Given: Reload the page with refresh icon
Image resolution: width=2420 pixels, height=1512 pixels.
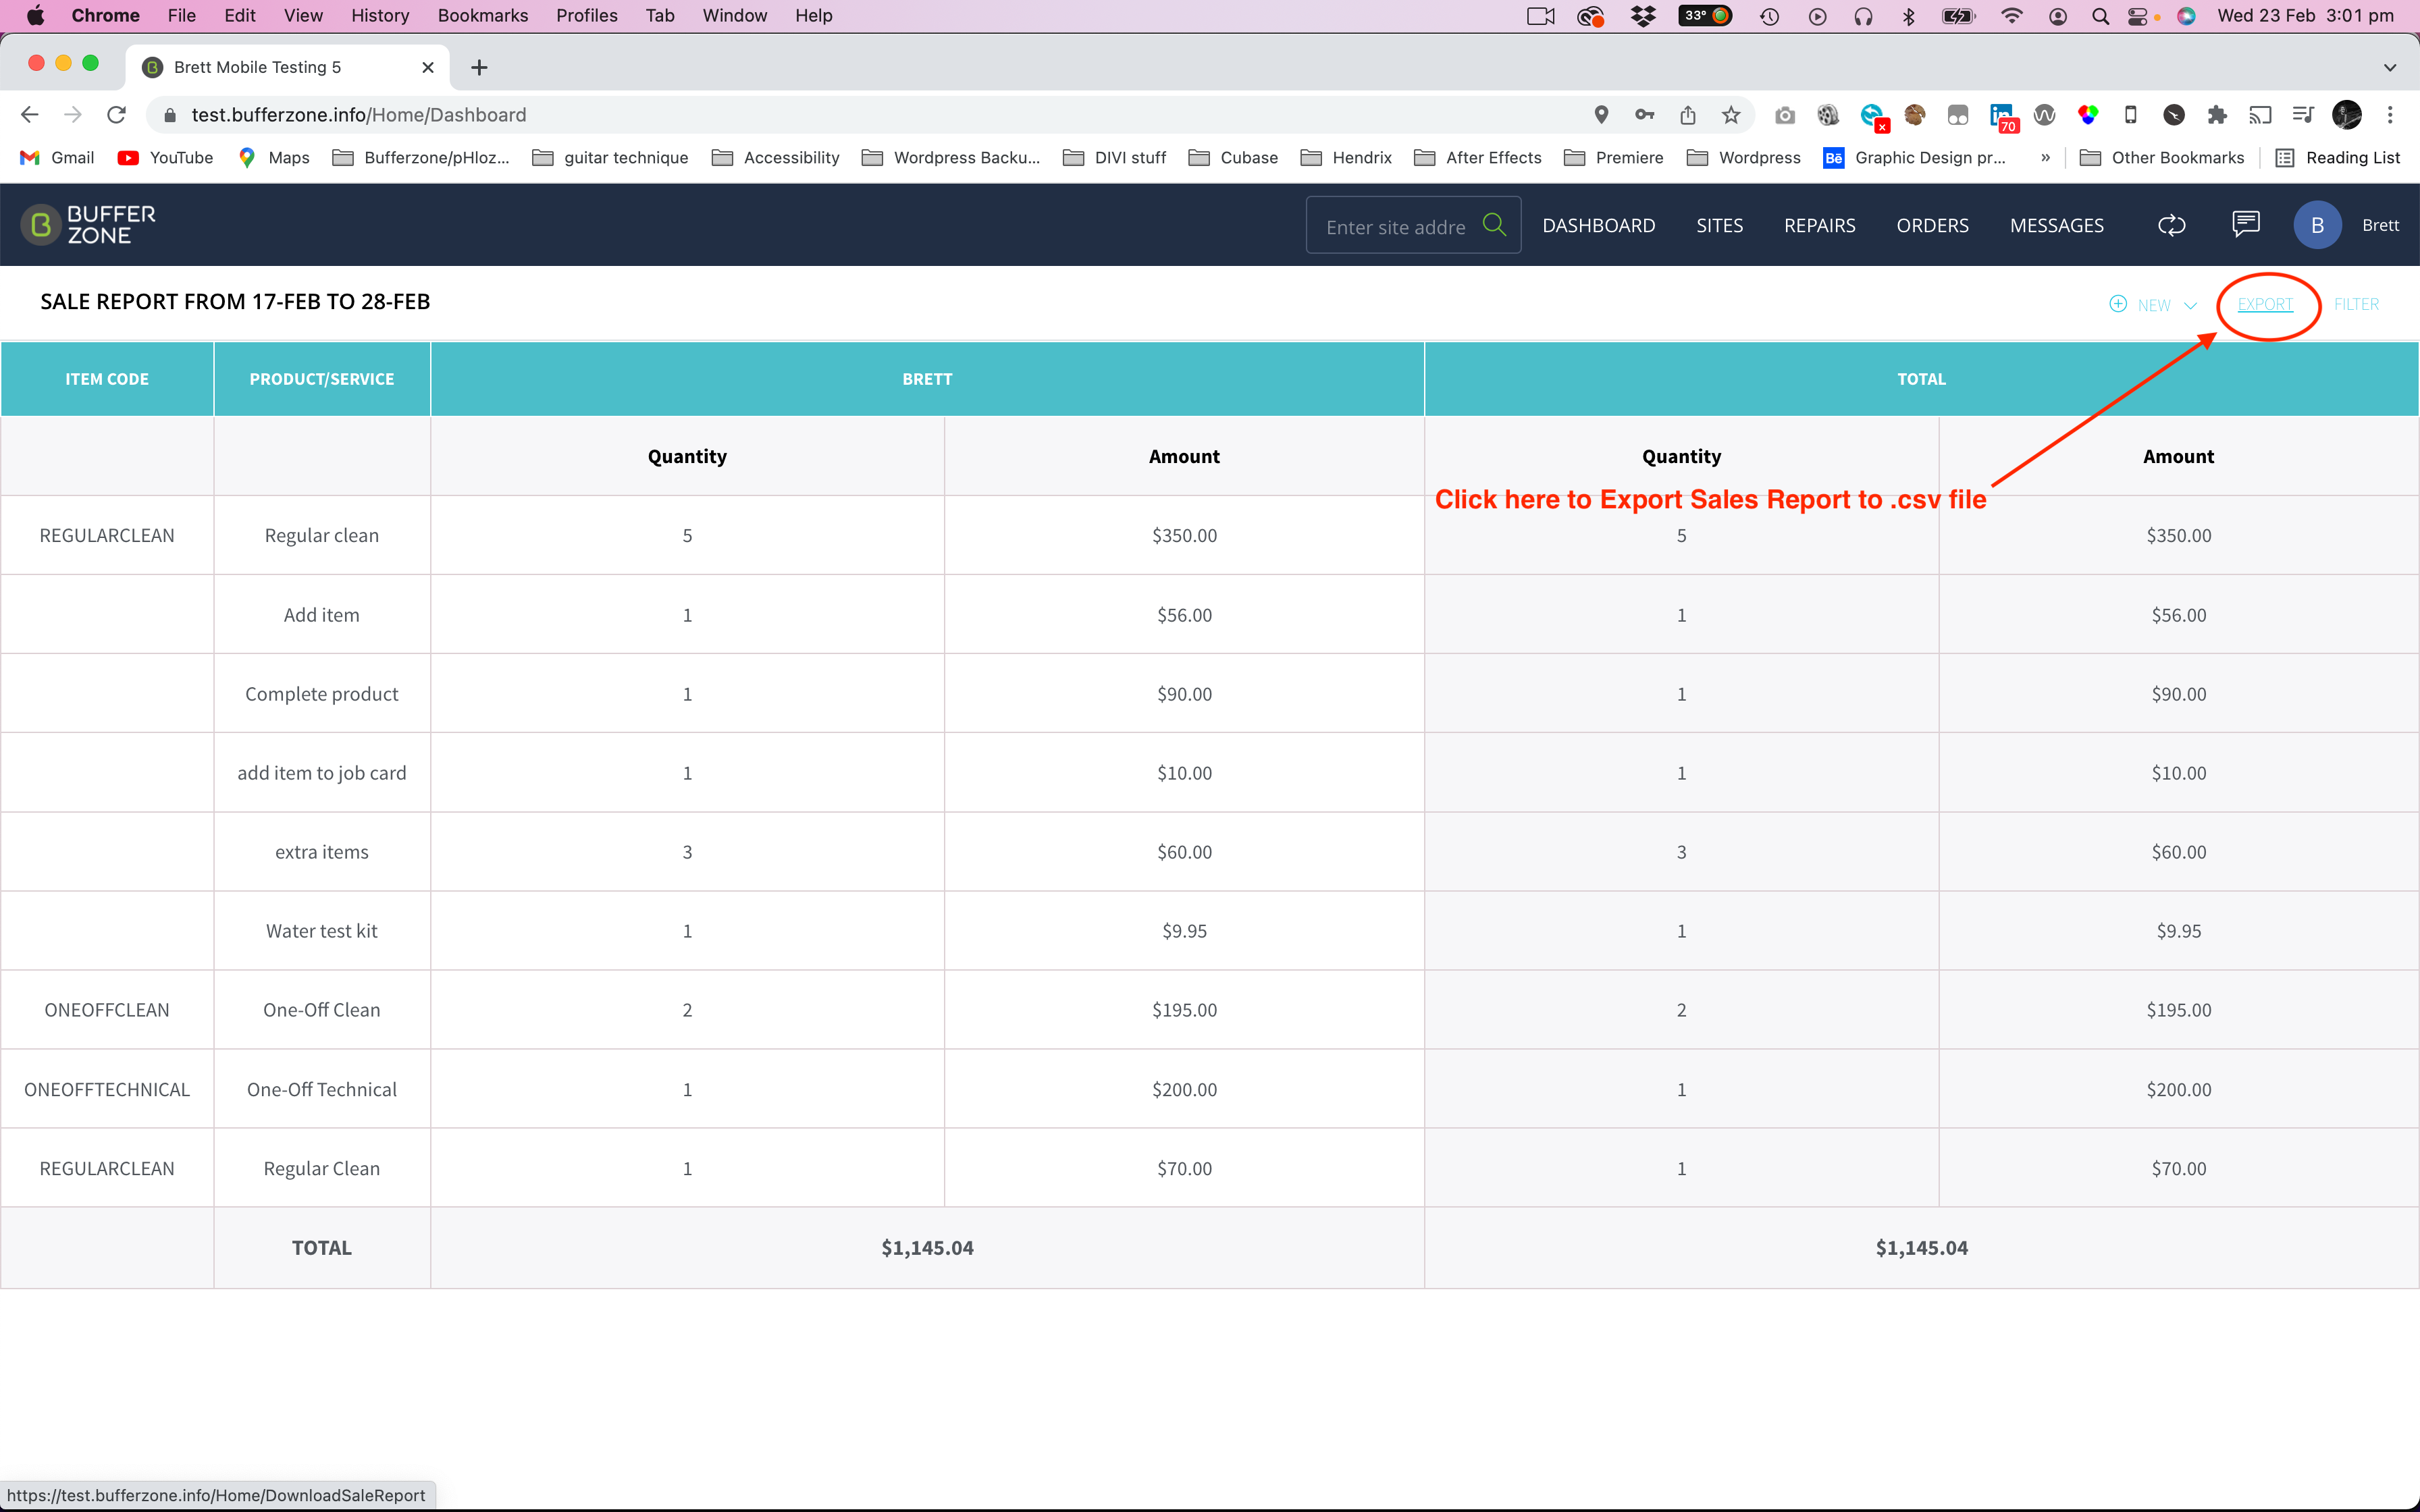Looking at the screenshot, I should coord(117,115).
